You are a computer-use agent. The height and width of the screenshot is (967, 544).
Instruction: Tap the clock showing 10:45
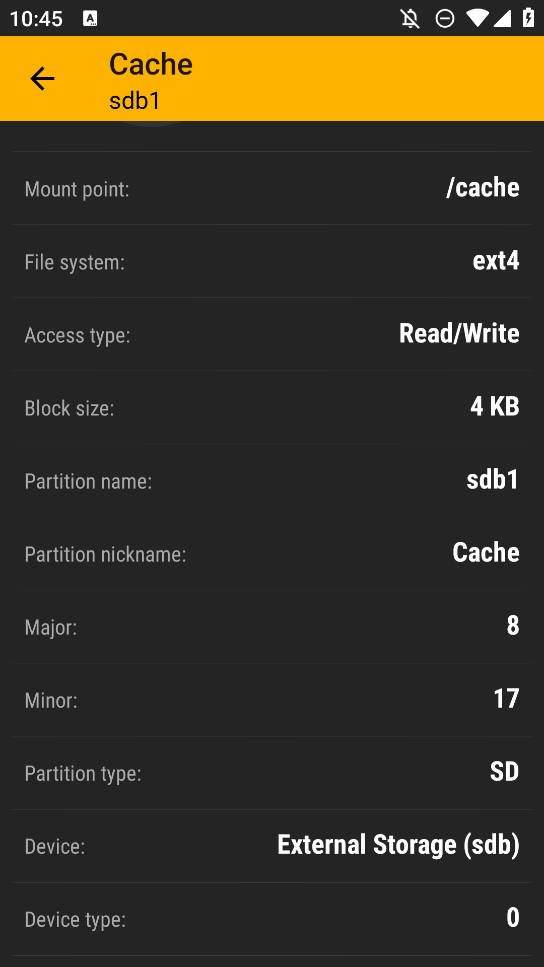36,19
